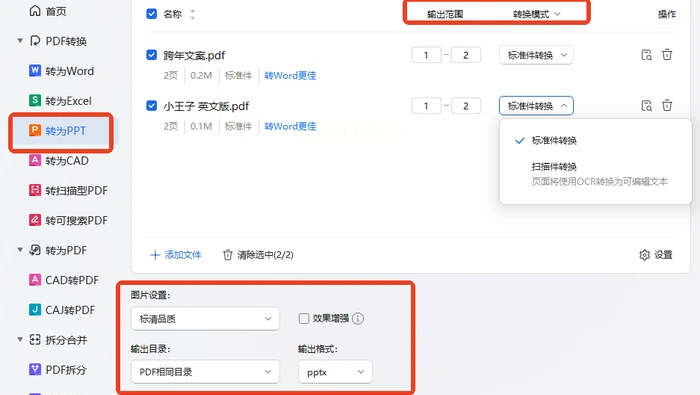Delete 小王子 英文版.pdf using its trash icon
The height and width of the screenshot is (395, 700).
coord(667,105)
